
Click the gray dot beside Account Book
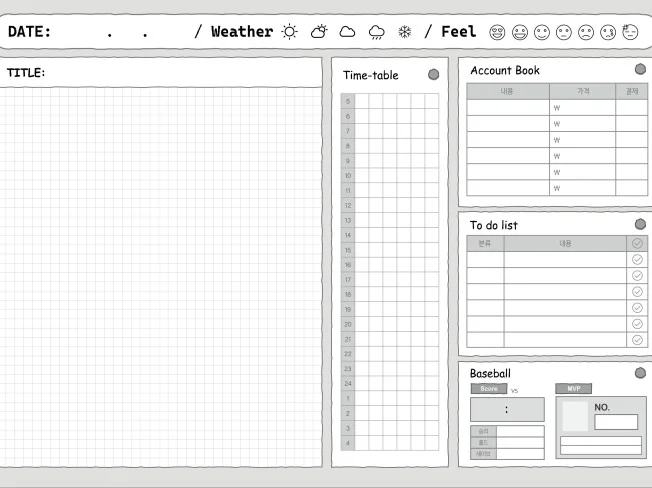(x=640, y=70)
